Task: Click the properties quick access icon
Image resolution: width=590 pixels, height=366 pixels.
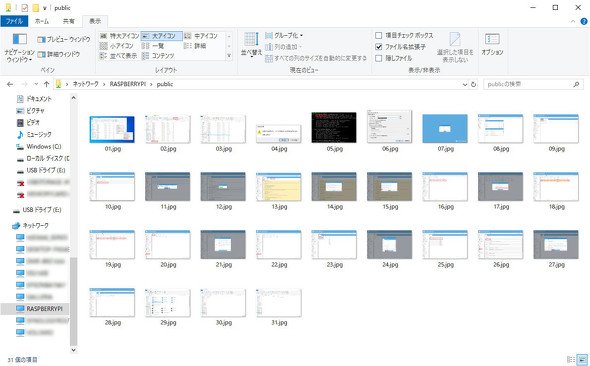Action: click(x=24, y=8)
